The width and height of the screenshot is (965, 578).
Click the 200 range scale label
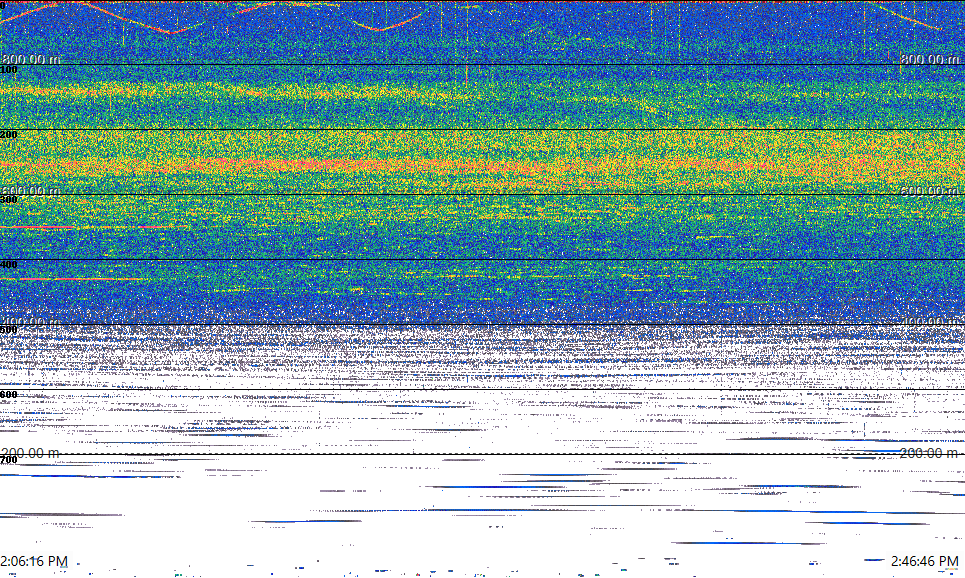click(x=9, y=135)
